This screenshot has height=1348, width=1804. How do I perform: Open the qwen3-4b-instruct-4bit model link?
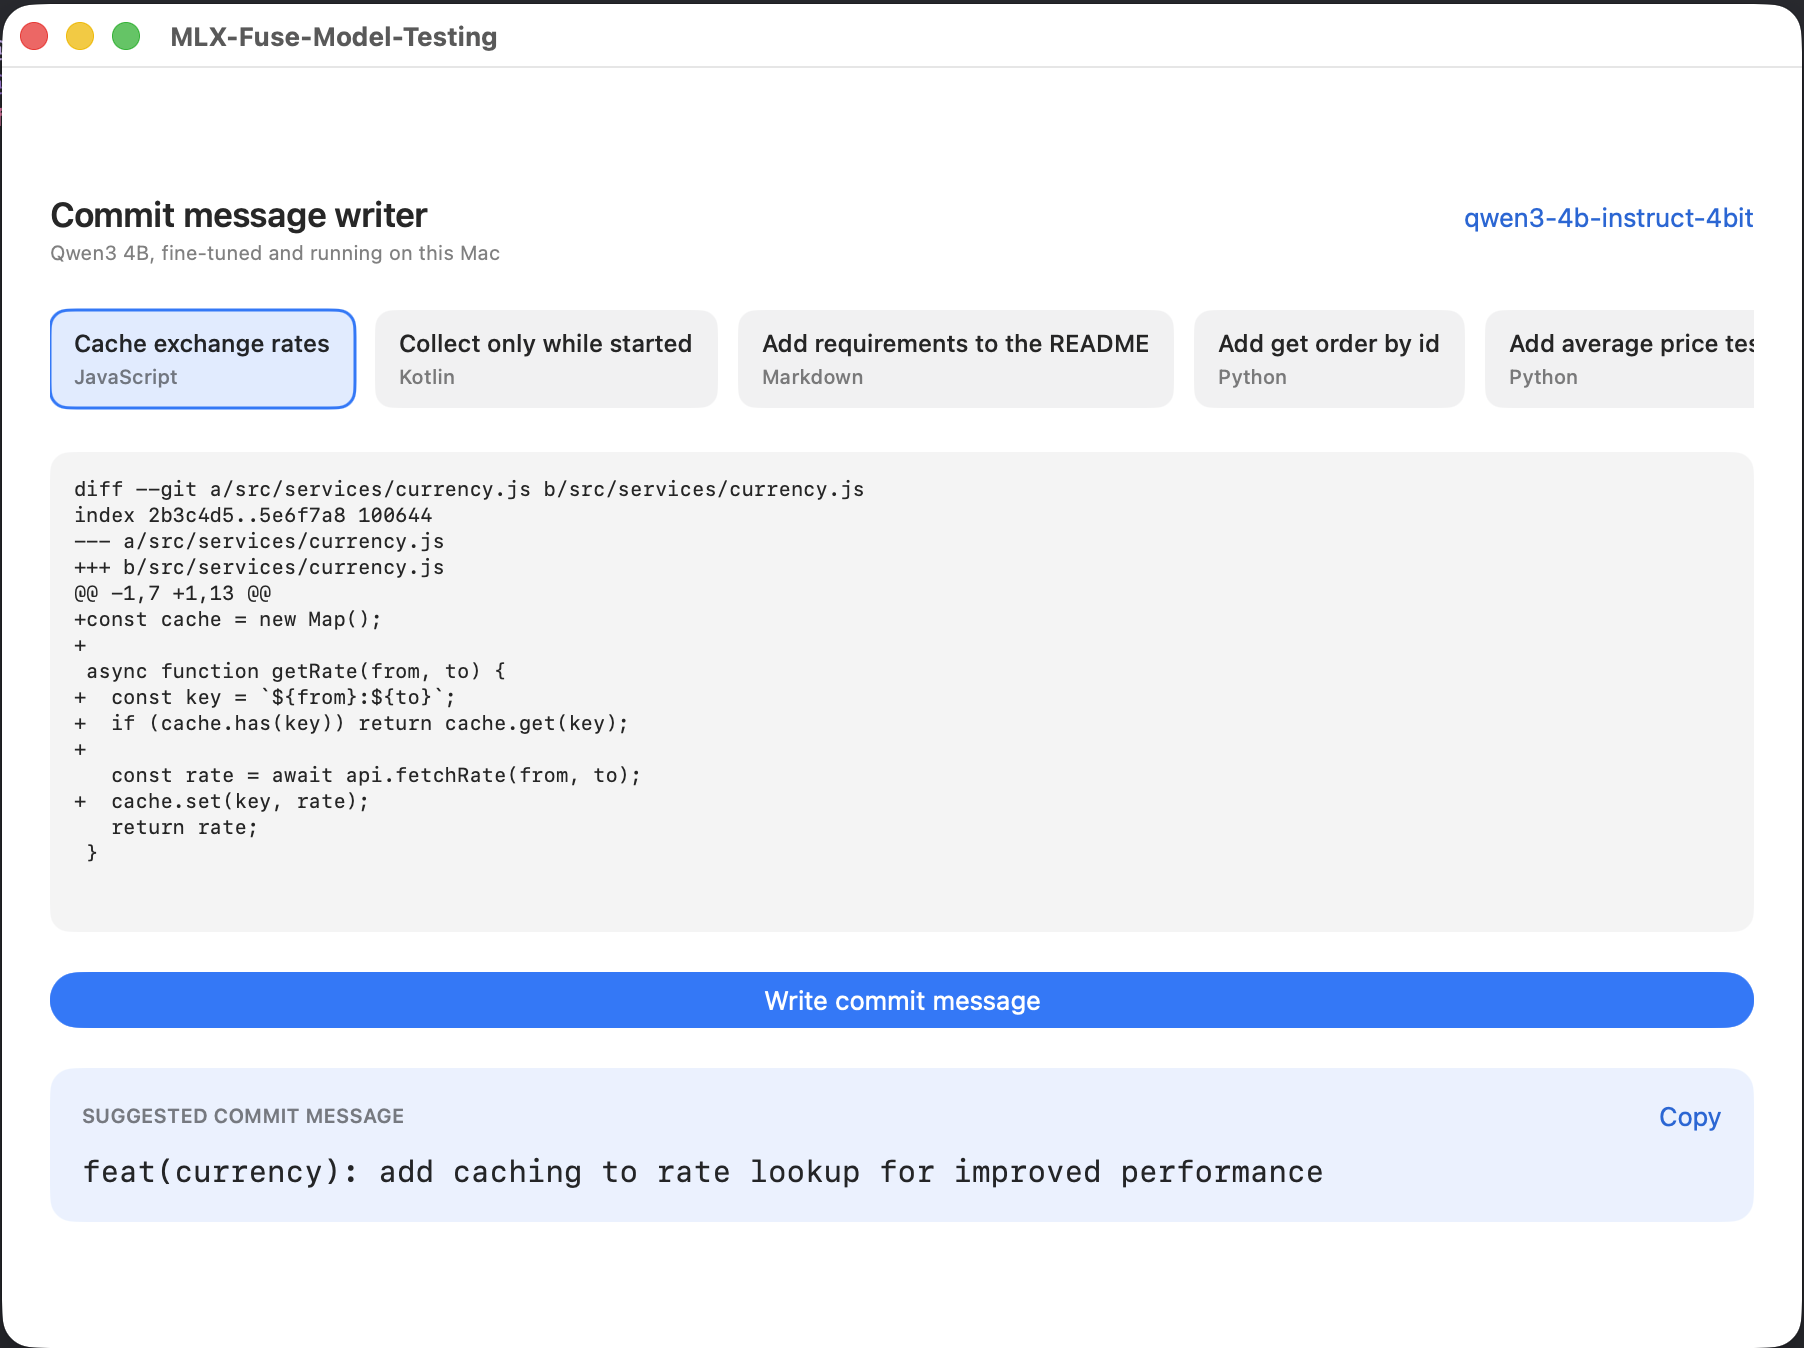[x=1608, y=218]
